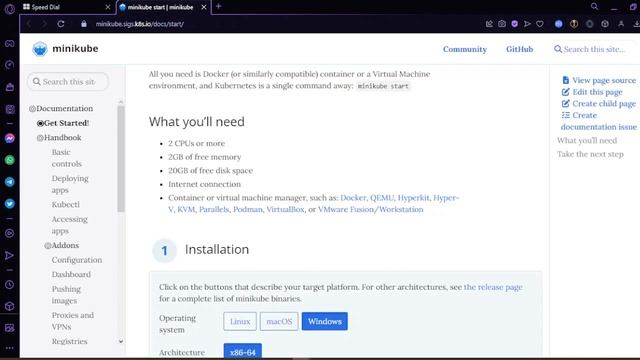The width and height of the screenshot is (640, 360).
Task: Open the Player sidebar icon
Action: tap(9, 233)
